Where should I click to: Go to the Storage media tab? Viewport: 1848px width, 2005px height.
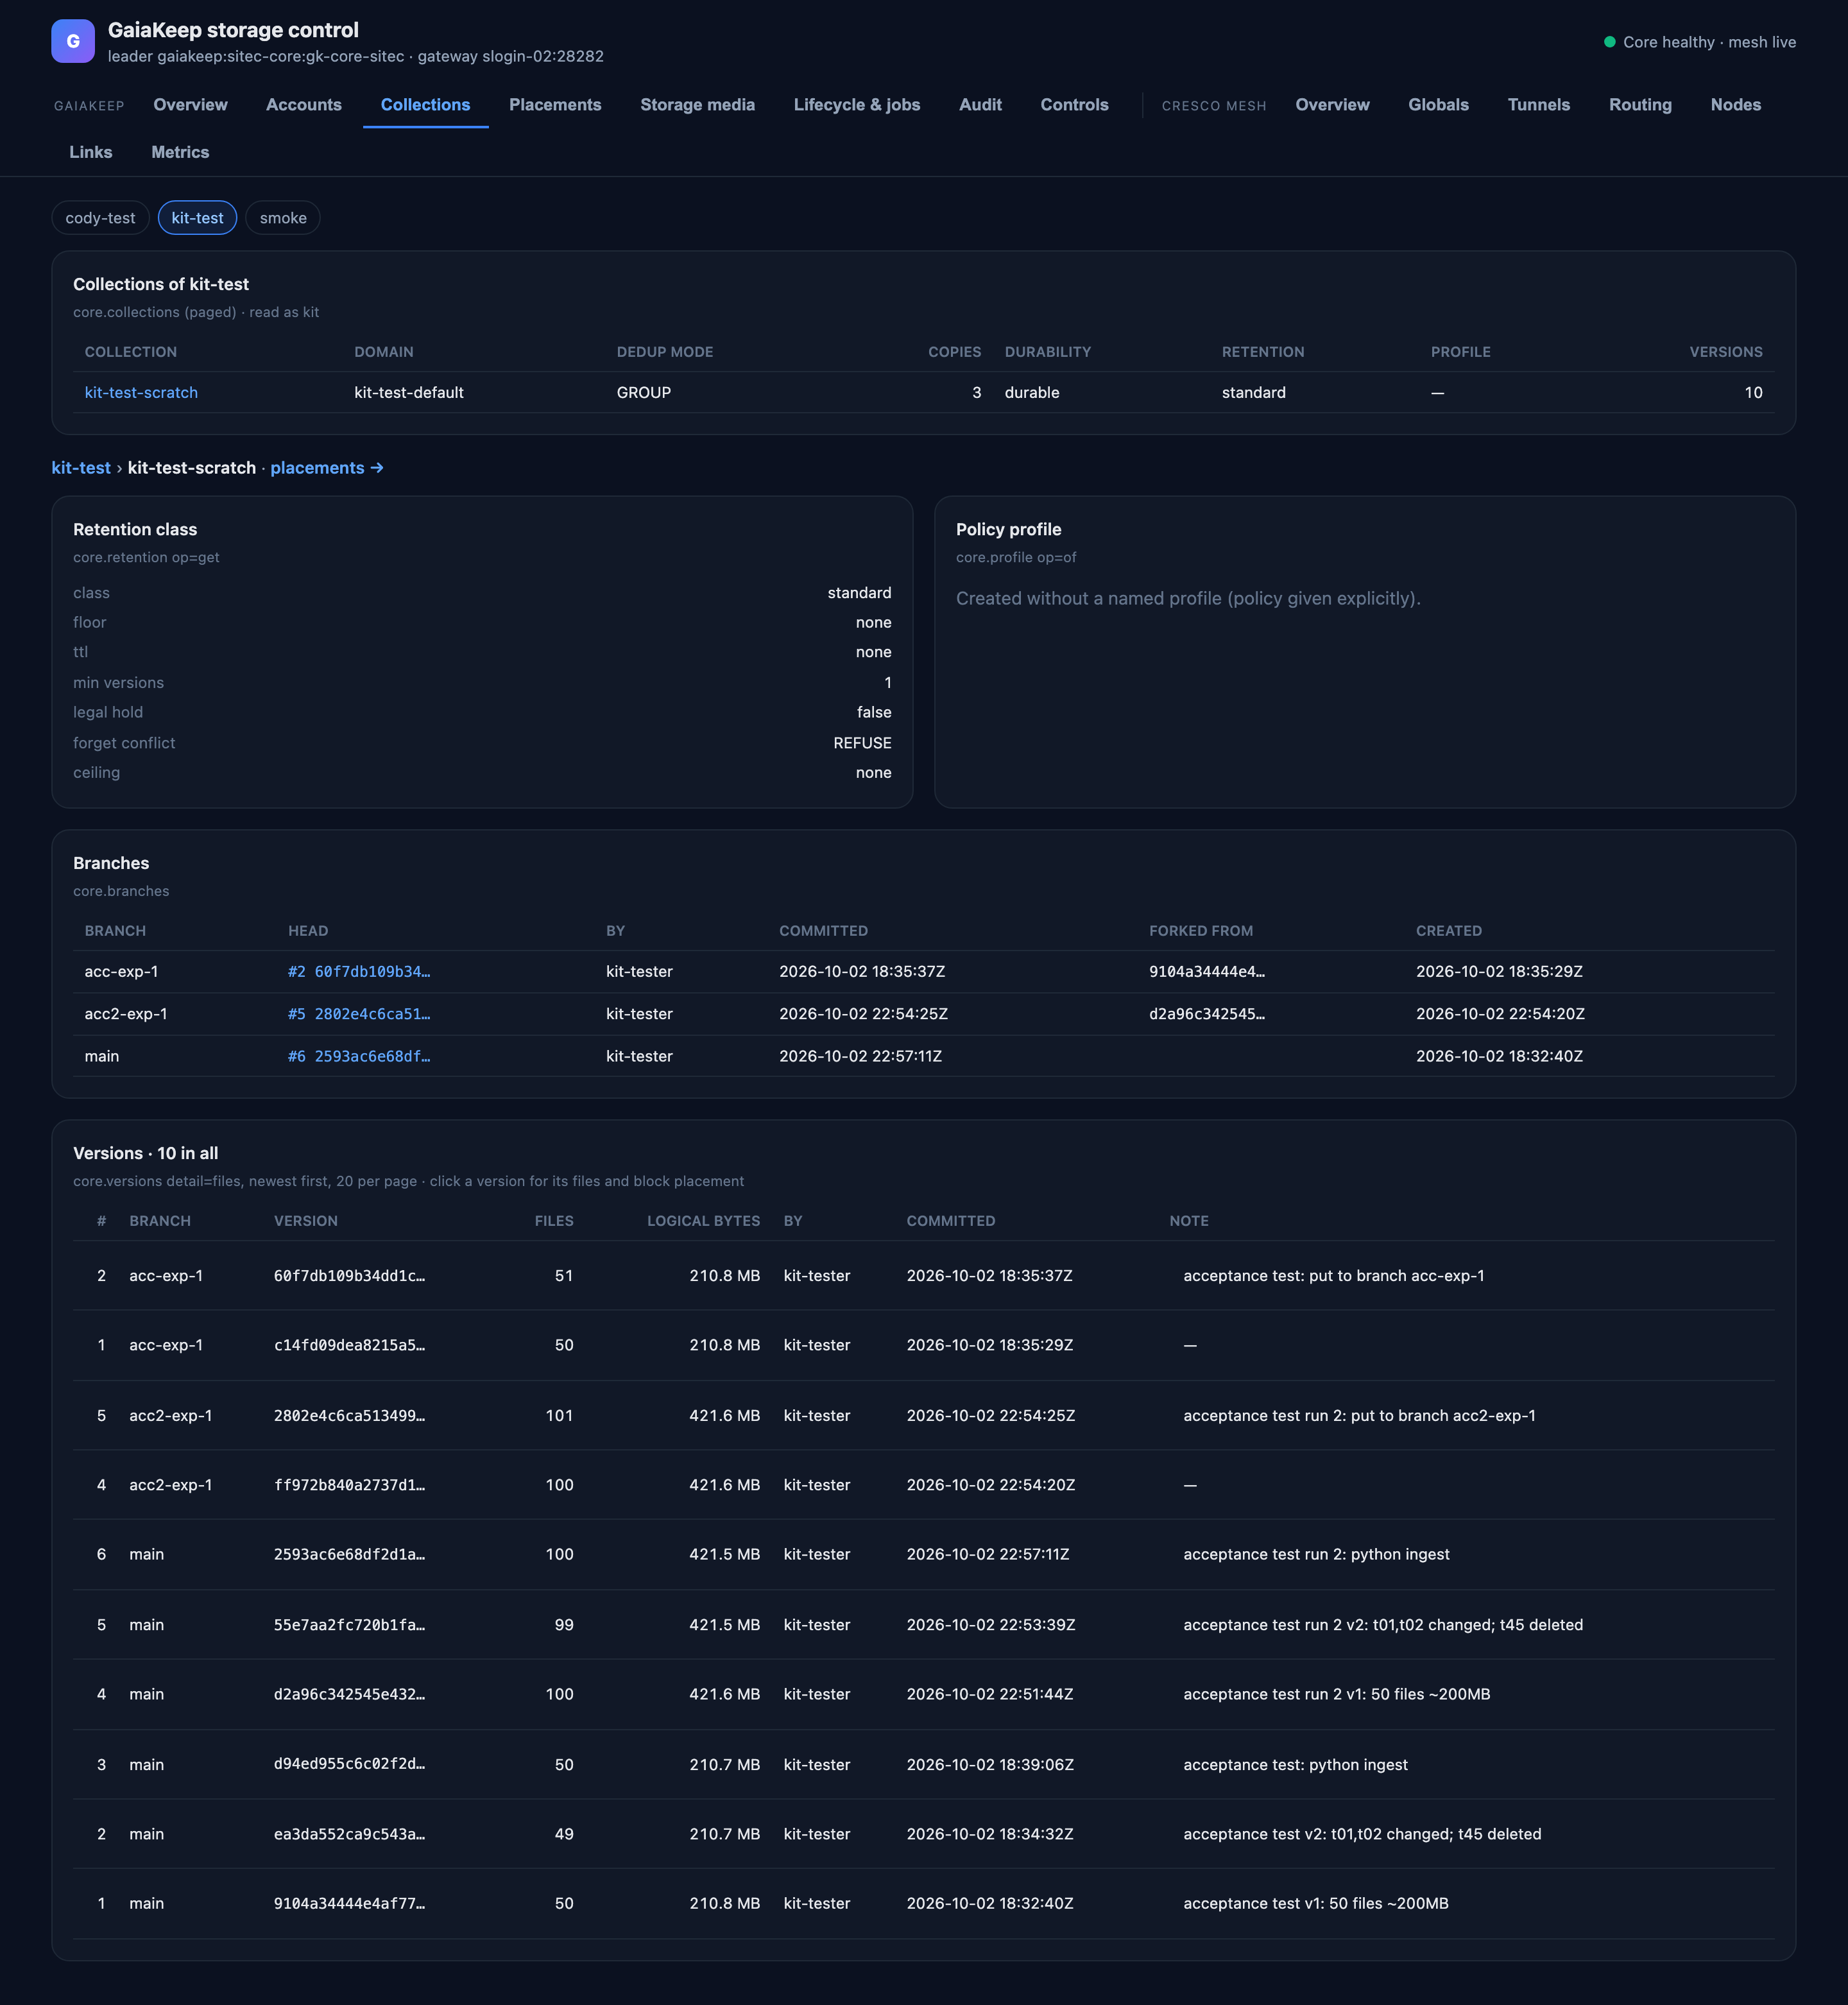click(697, 105)
